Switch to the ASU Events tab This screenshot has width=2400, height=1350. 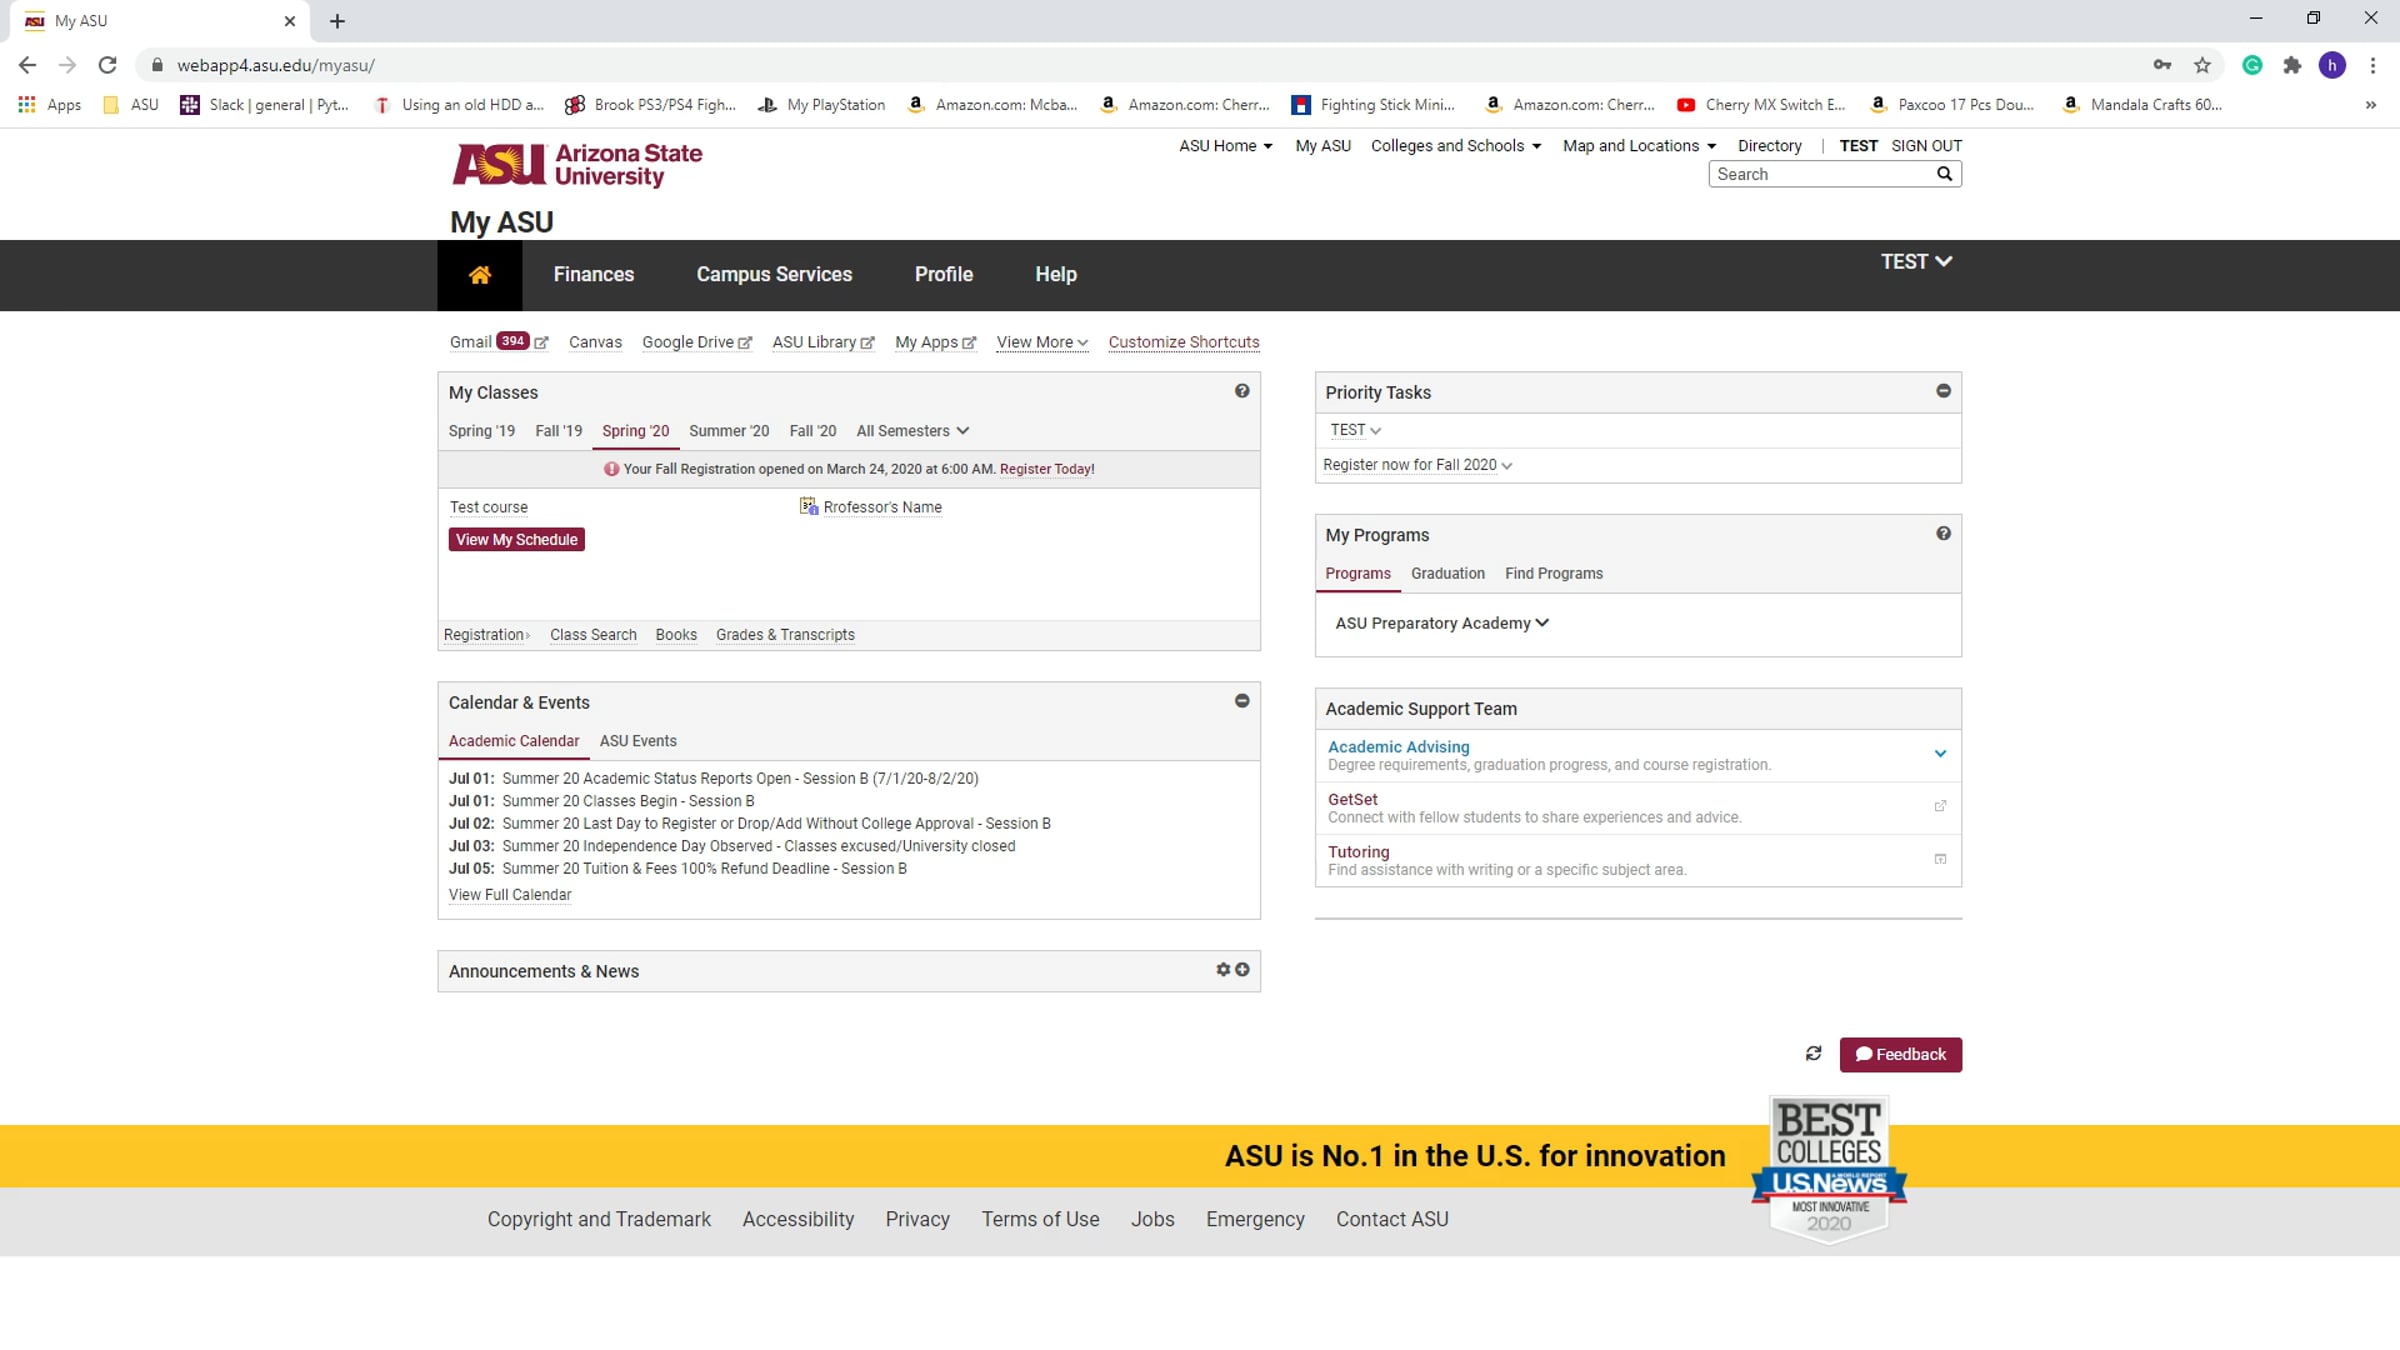(x=638, y=741)
